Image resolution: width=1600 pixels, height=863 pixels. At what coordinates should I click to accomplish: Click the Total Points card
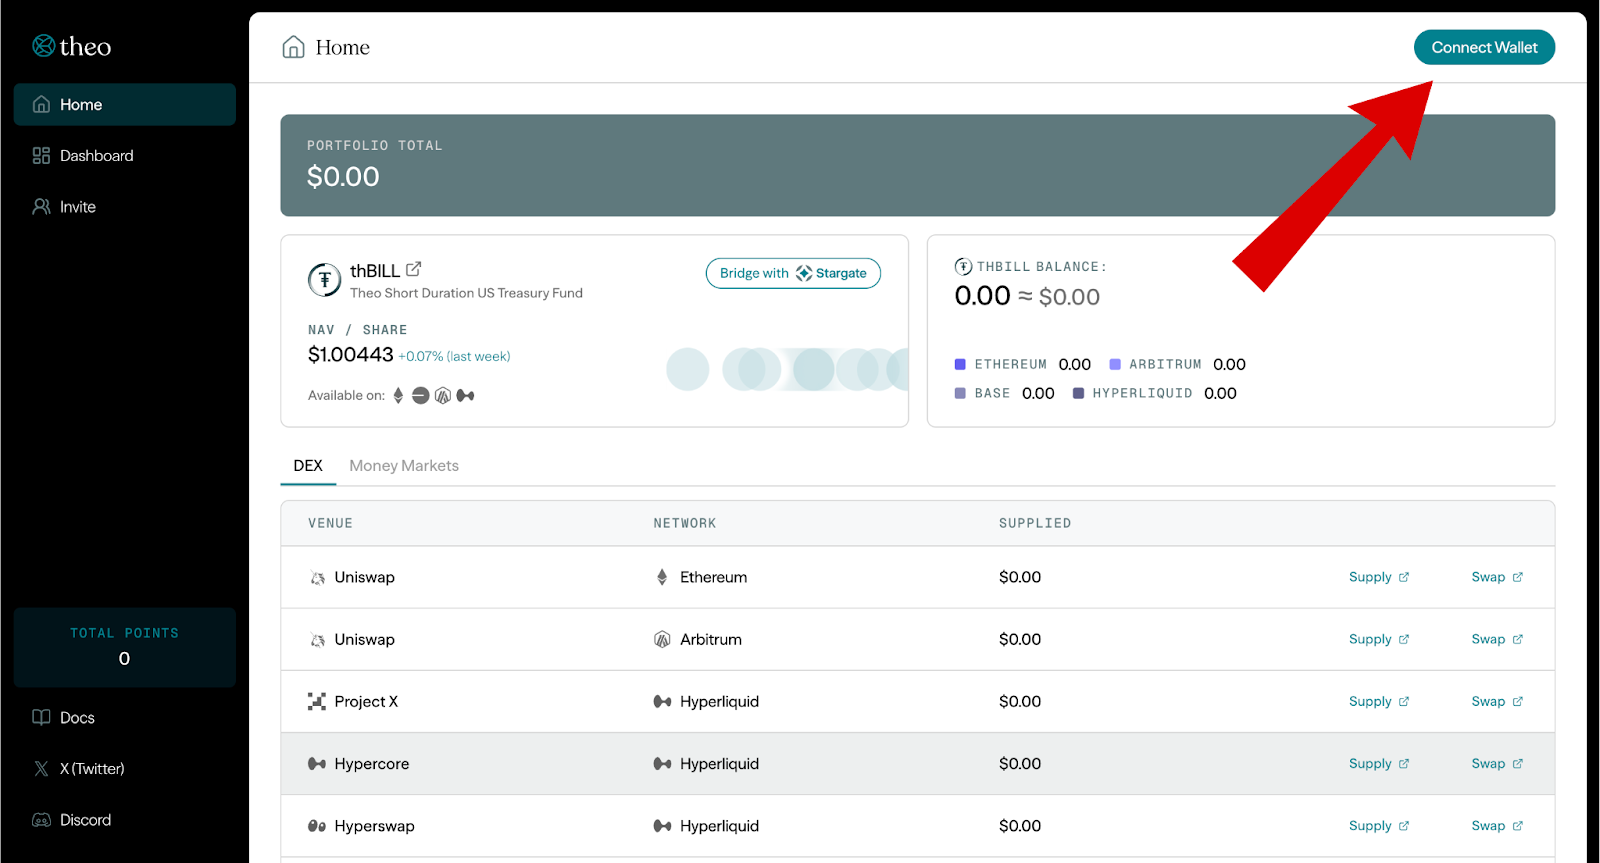125,647
